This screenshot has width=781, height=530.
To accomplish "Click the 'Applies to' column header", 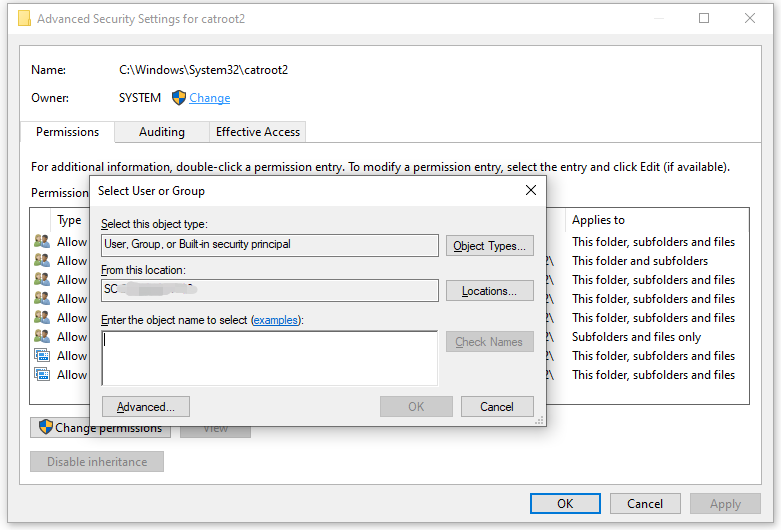I will point(598,220).
